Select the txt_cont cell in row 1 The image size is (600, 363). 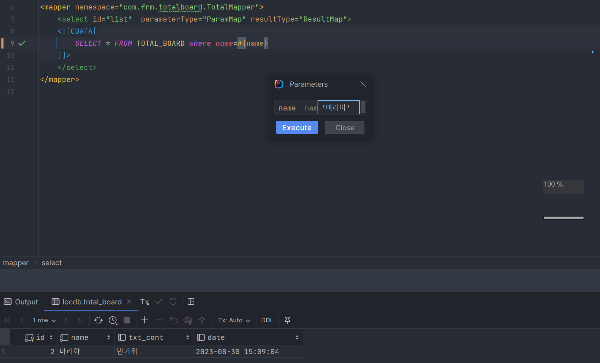[154, 351]
